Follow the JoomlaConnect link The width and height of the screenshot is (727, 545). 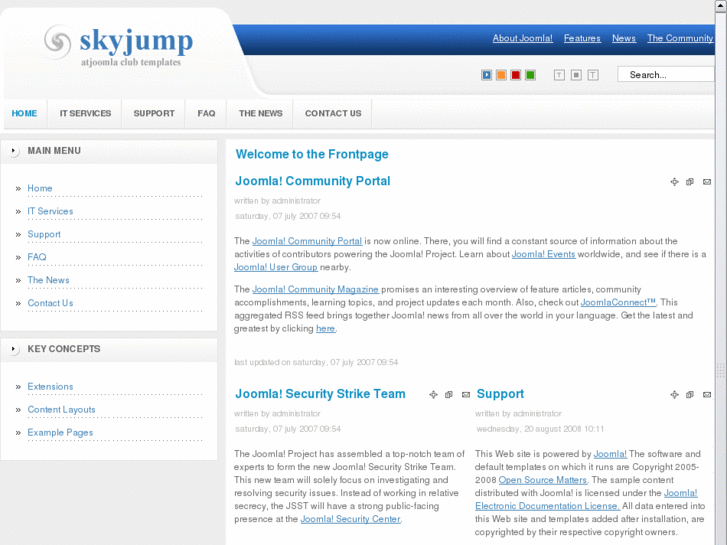619,302
